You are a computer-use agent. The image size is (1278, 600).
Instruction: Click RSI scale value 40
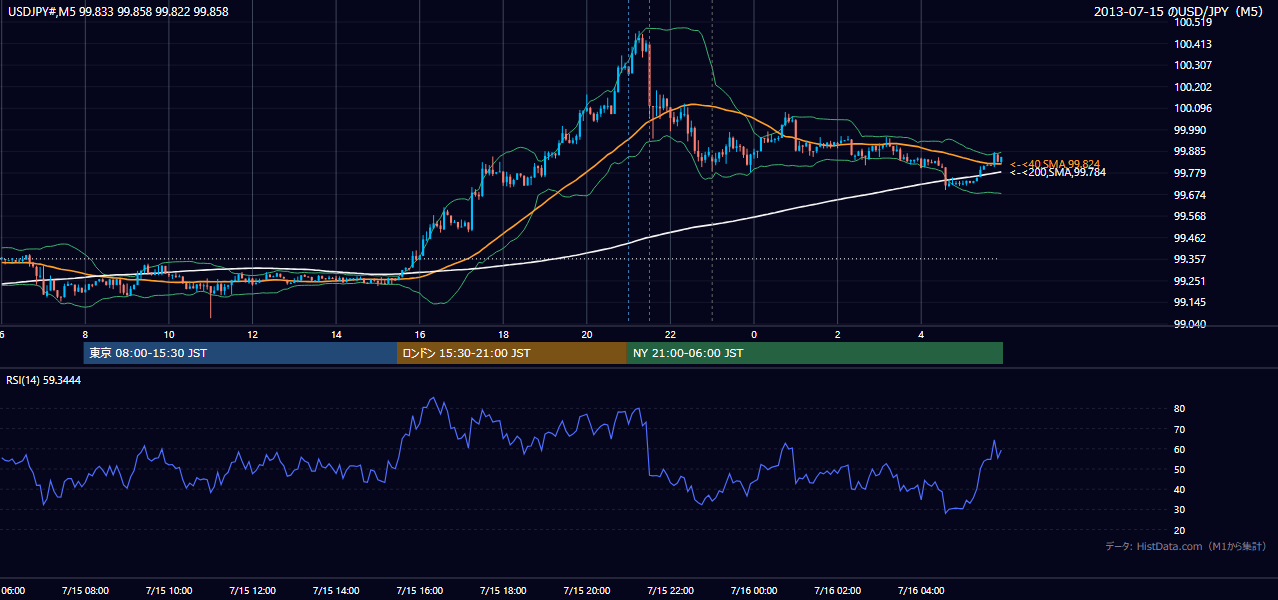(1180, 489)
